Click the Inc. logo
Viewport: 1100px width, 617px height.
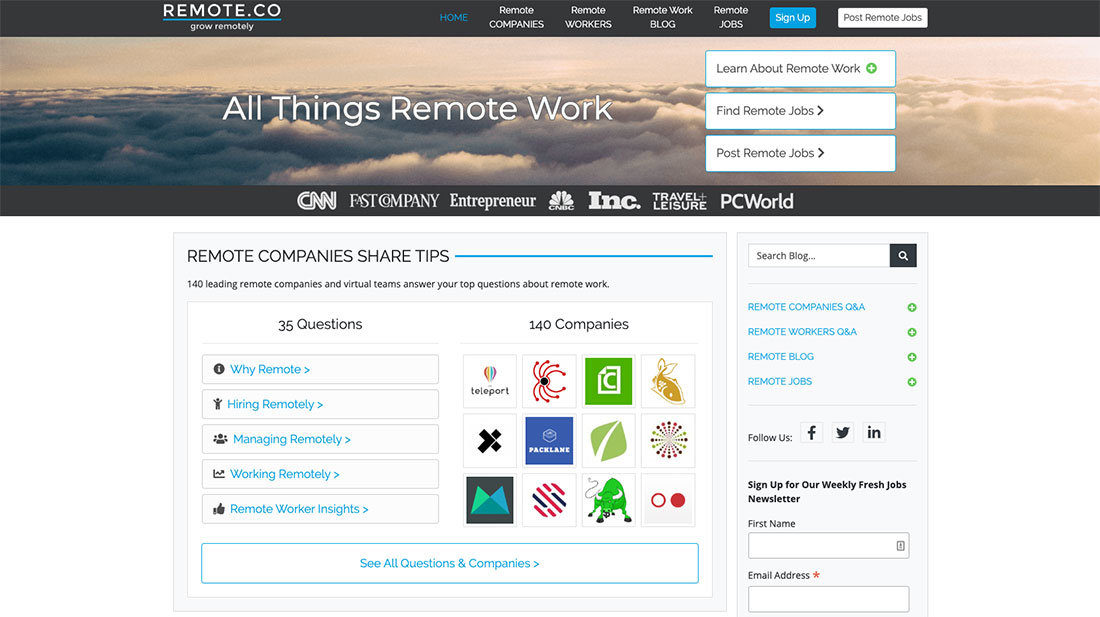point(614,201)
